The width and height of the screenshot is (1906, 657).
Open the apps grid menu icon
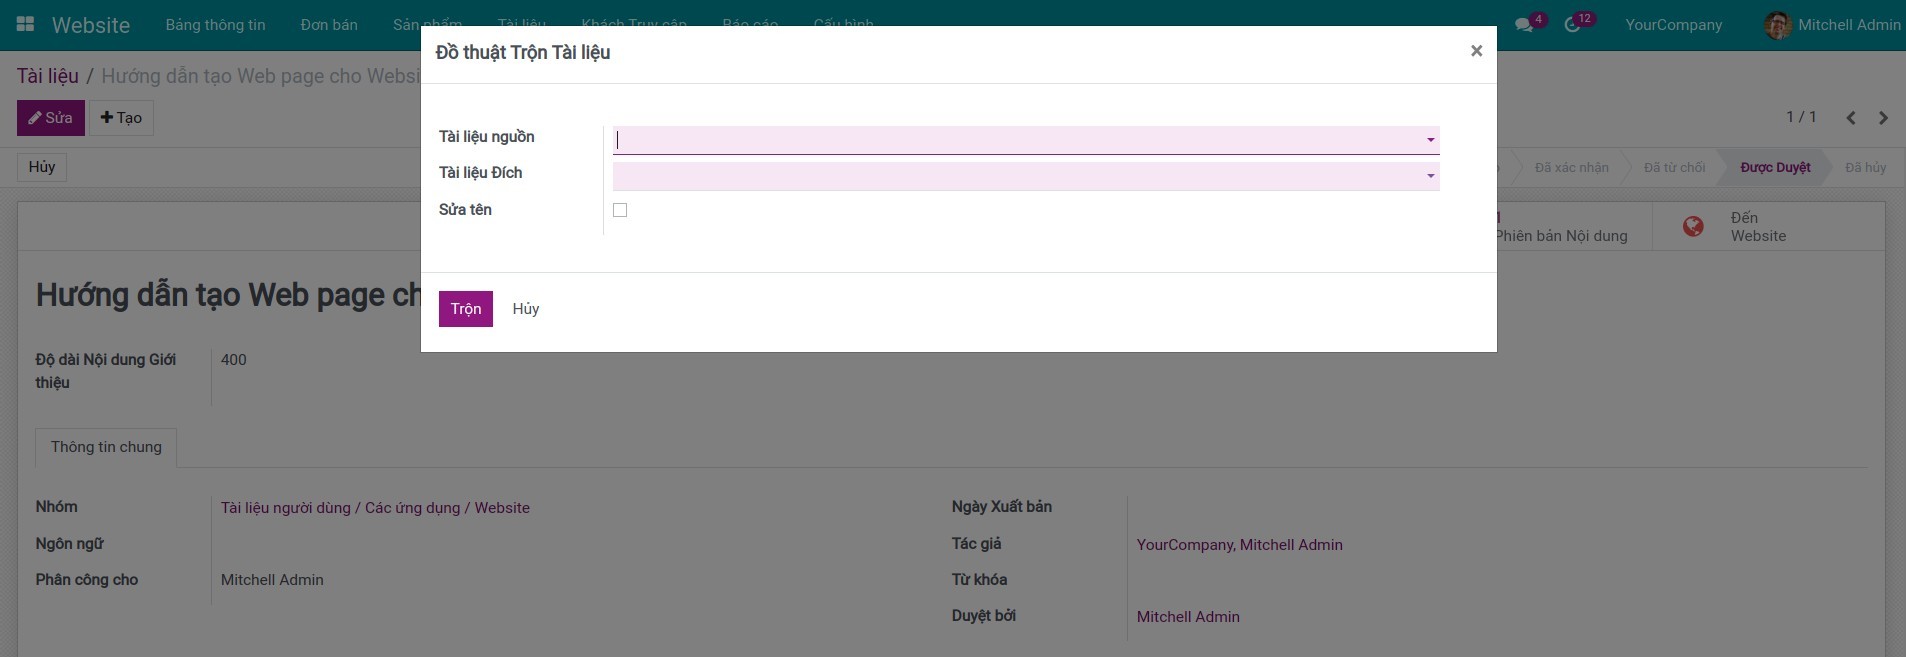pos(26,25)
